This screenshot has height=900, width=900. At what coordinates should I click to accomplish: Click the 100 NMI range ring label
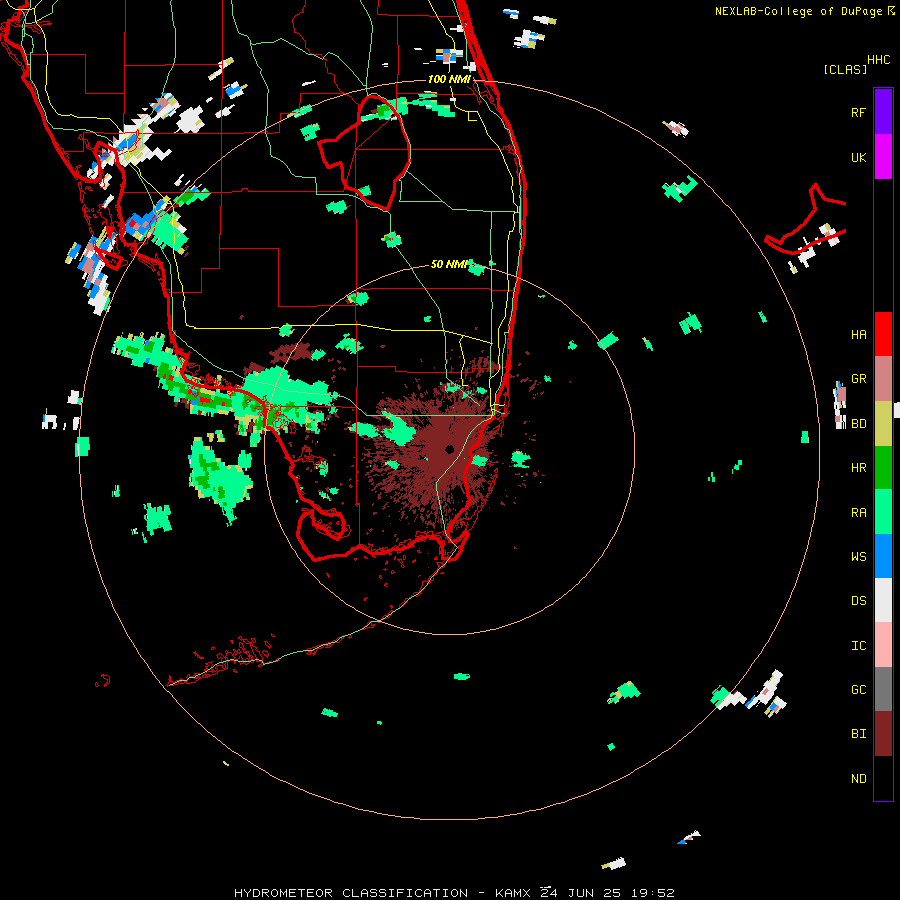click(x=449, y=79)
